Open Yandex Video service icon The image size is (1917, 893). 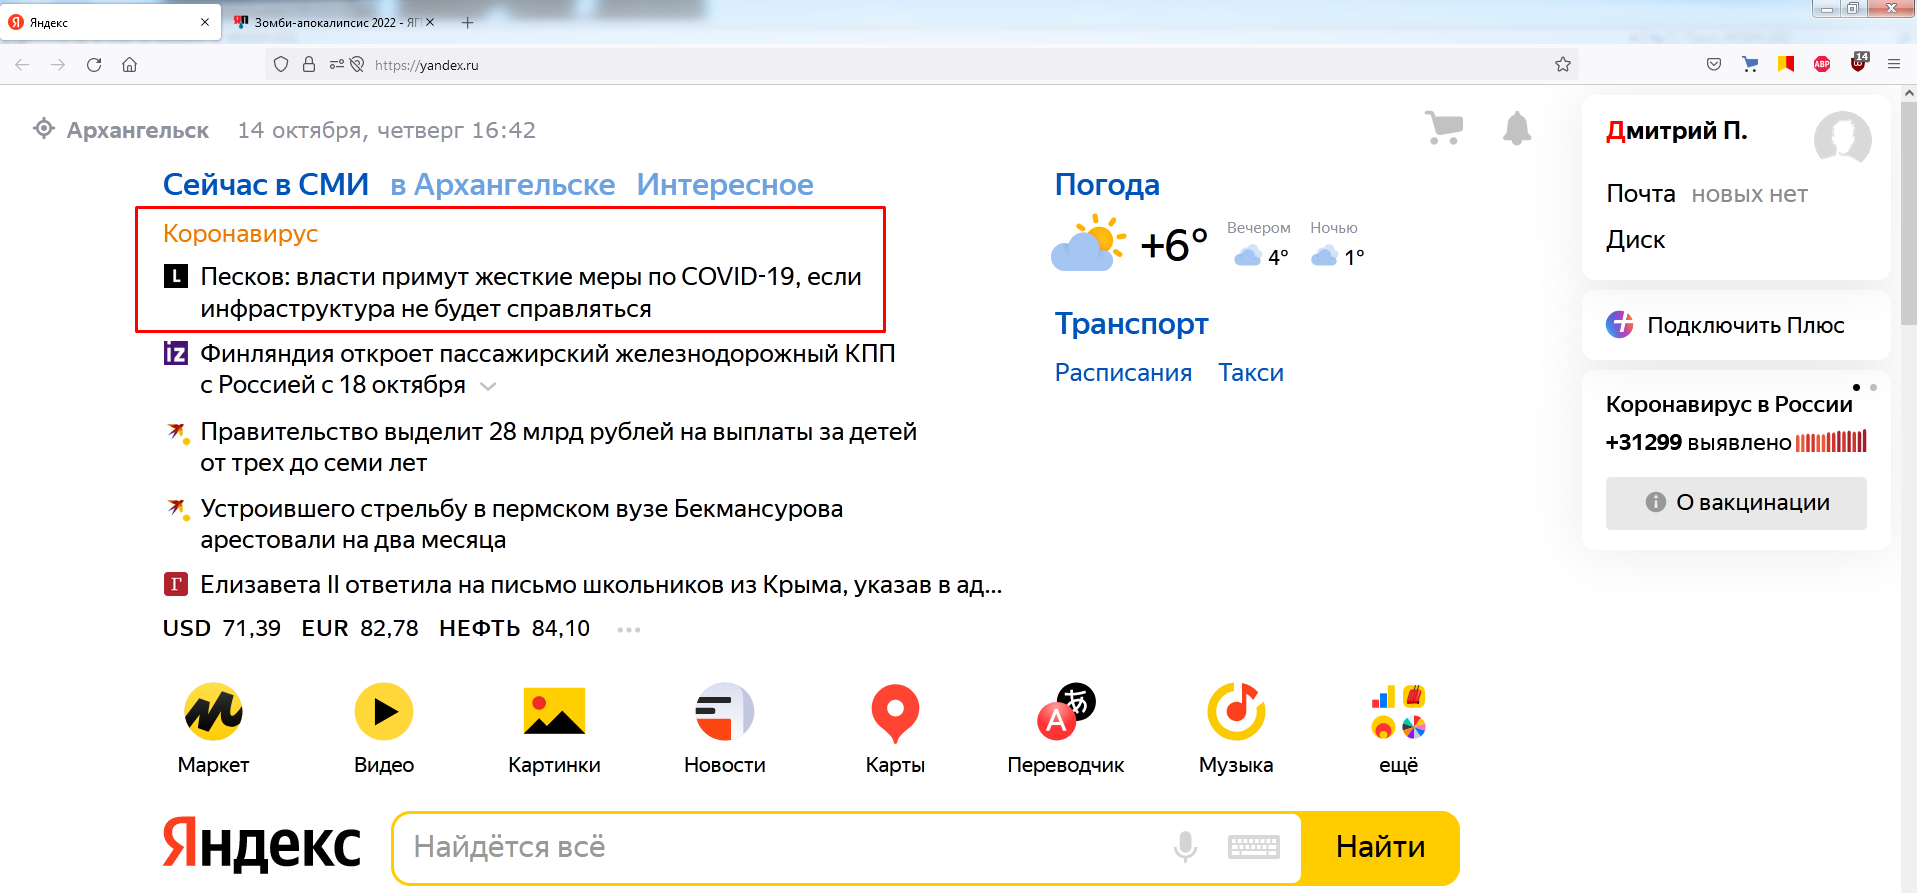pos(384,712)
